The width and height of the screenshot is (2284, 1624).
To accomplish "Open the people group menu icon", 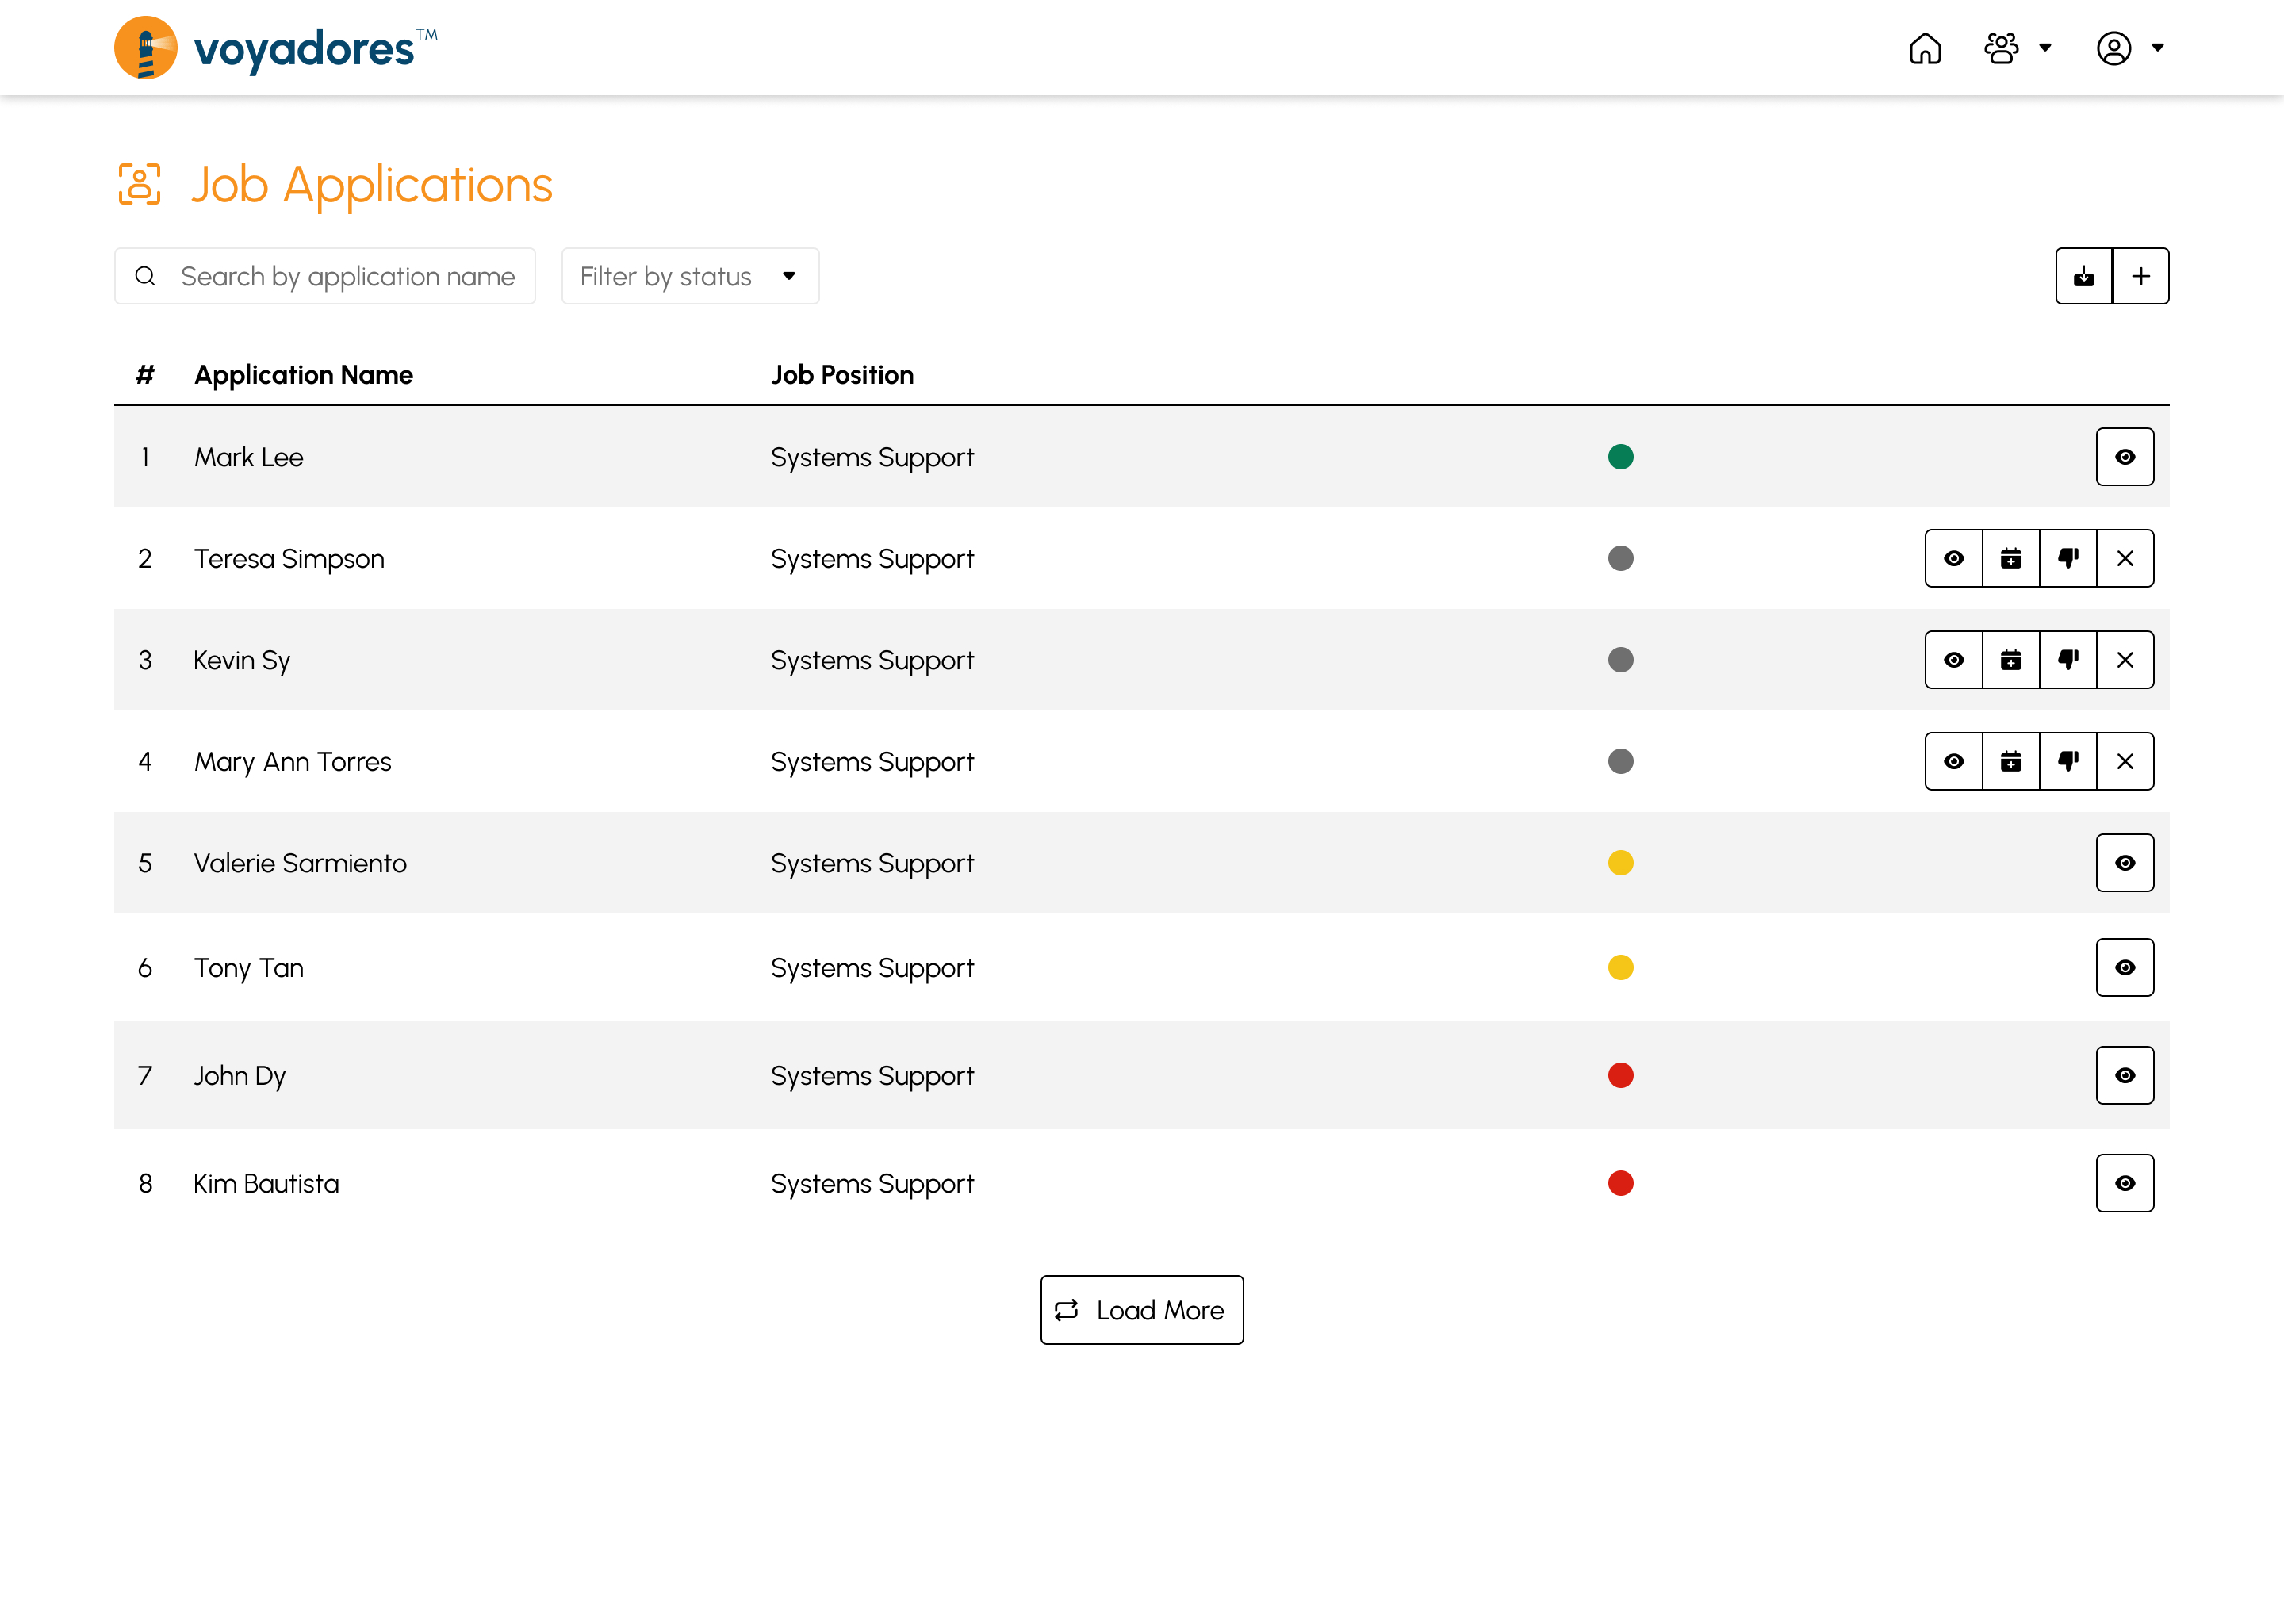I will 2001,48.
